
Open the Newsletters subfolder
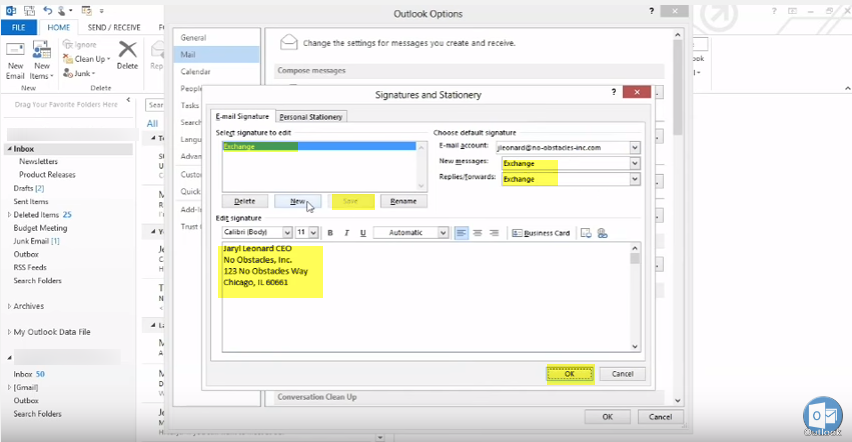[x=38, y=161]
